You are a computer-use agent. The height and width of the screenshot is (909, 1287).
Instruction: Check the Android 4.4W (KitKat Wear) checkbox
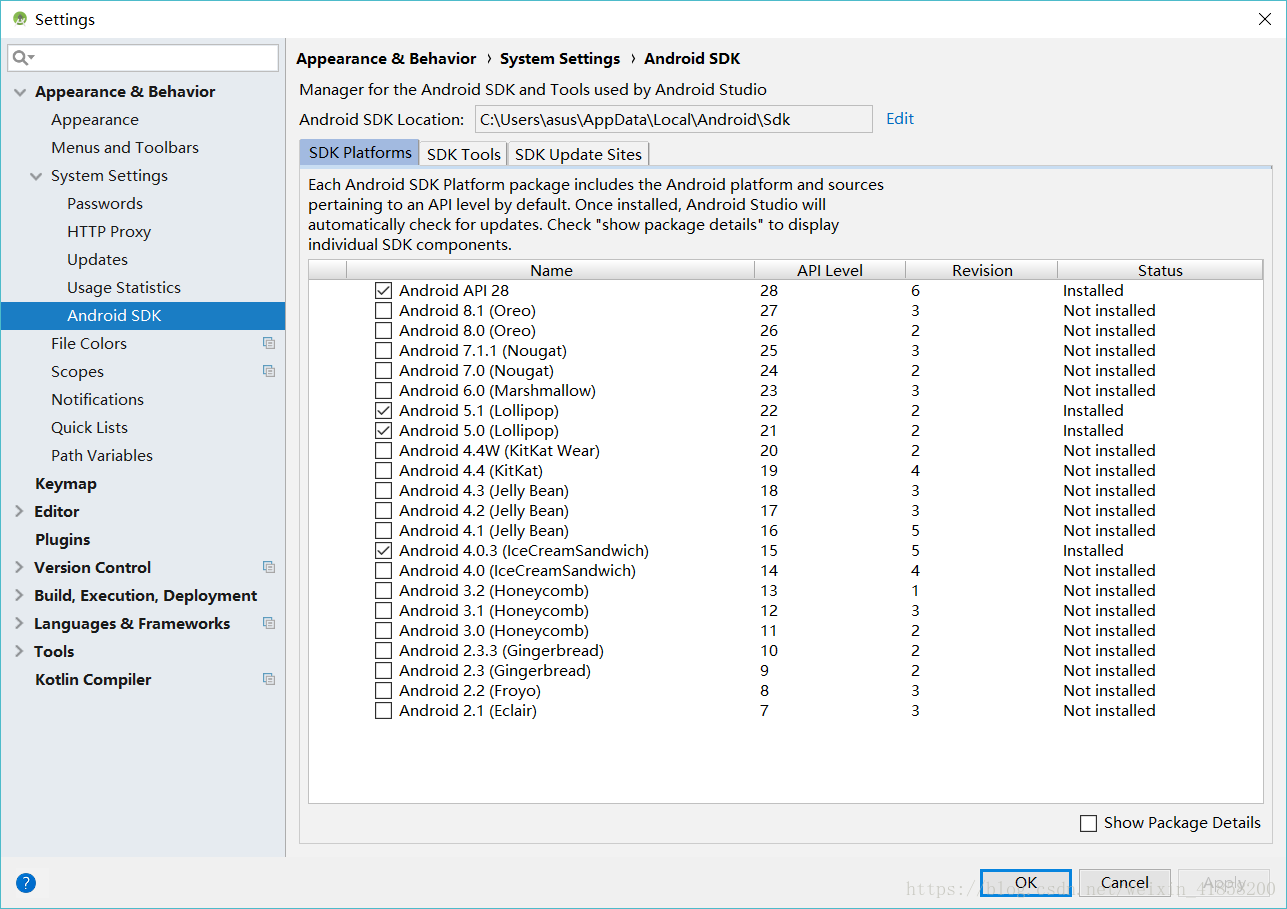(383, 450)
